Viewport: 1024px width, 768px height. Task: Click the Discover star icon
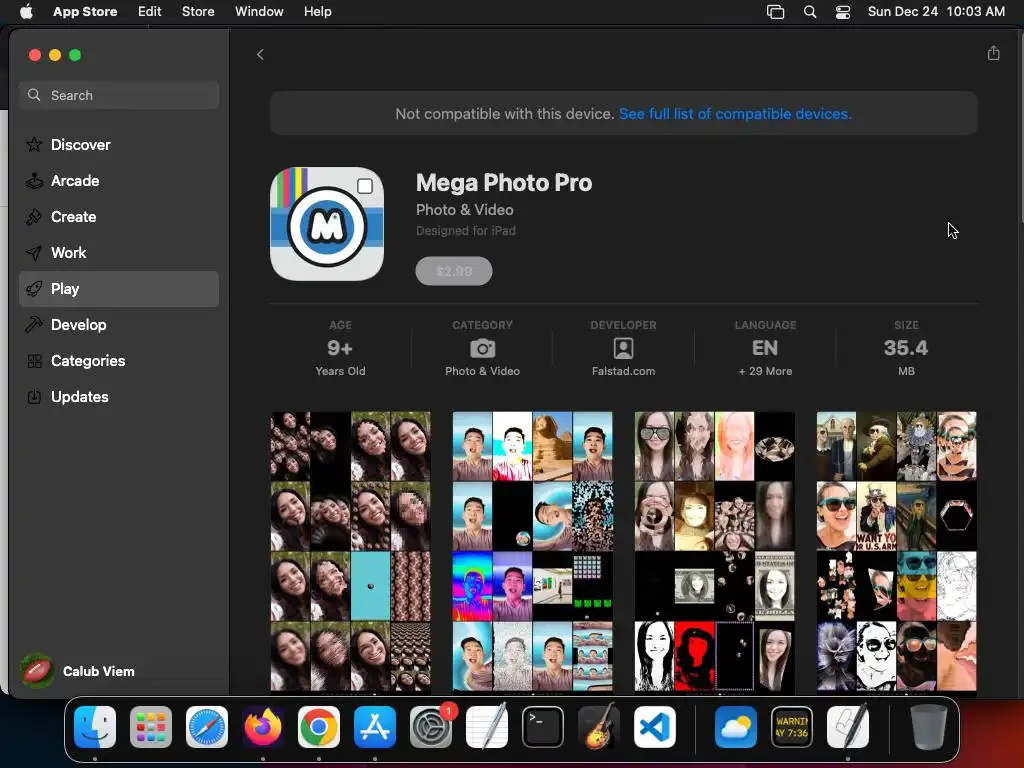tap(34, 144)
